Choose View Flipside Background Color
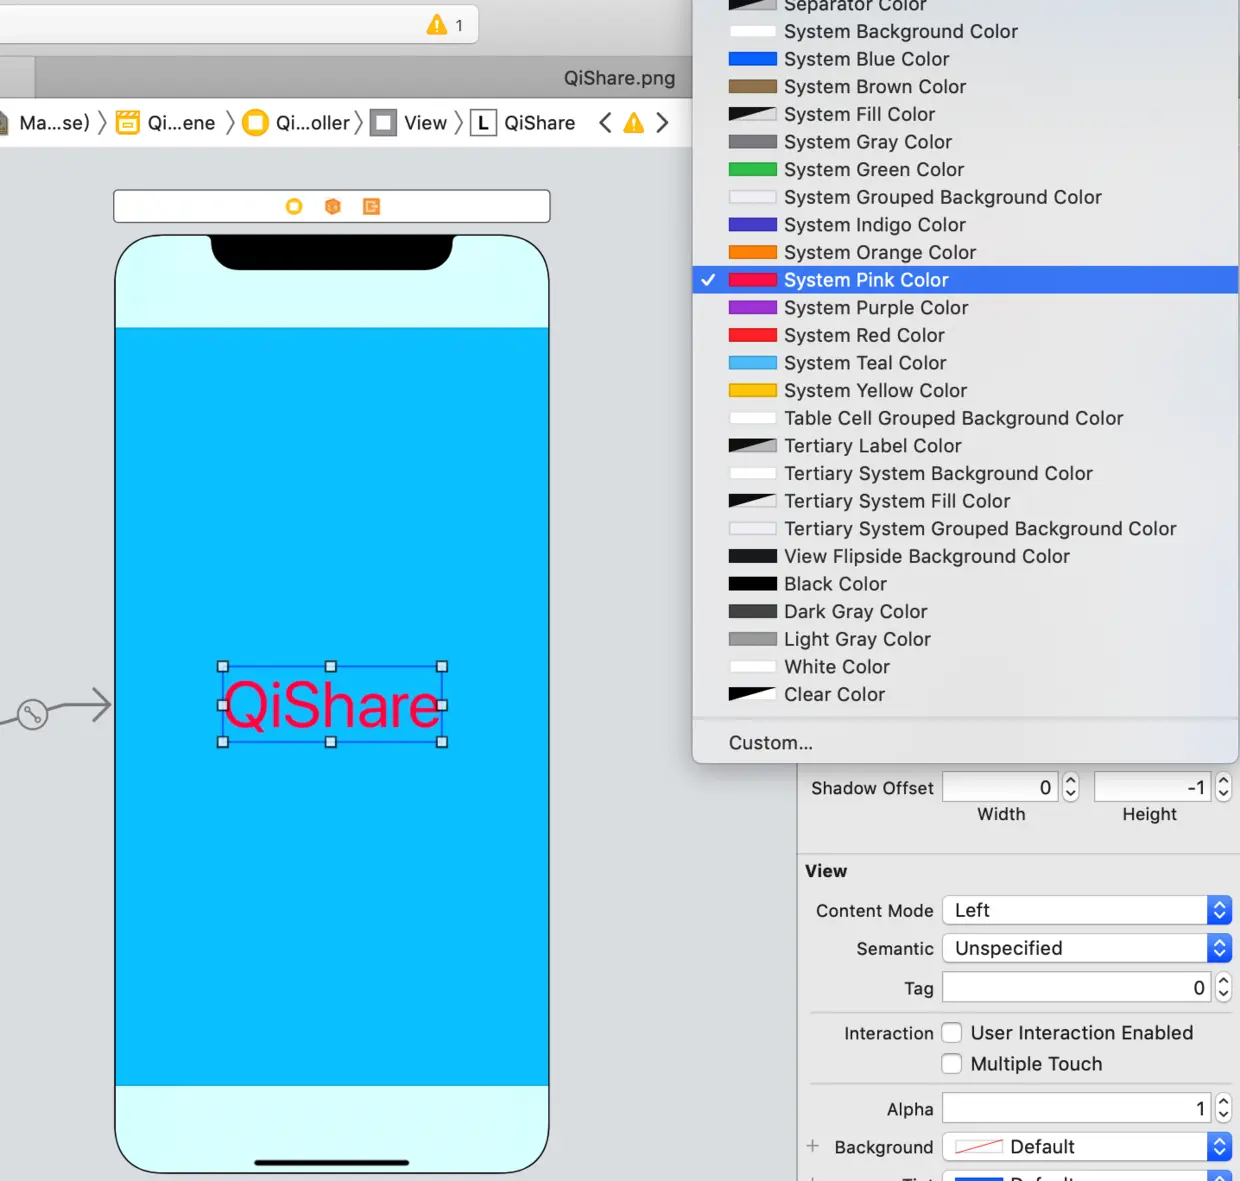The width and height of the screenshot is (1240, 1181). tap(966, 557)
